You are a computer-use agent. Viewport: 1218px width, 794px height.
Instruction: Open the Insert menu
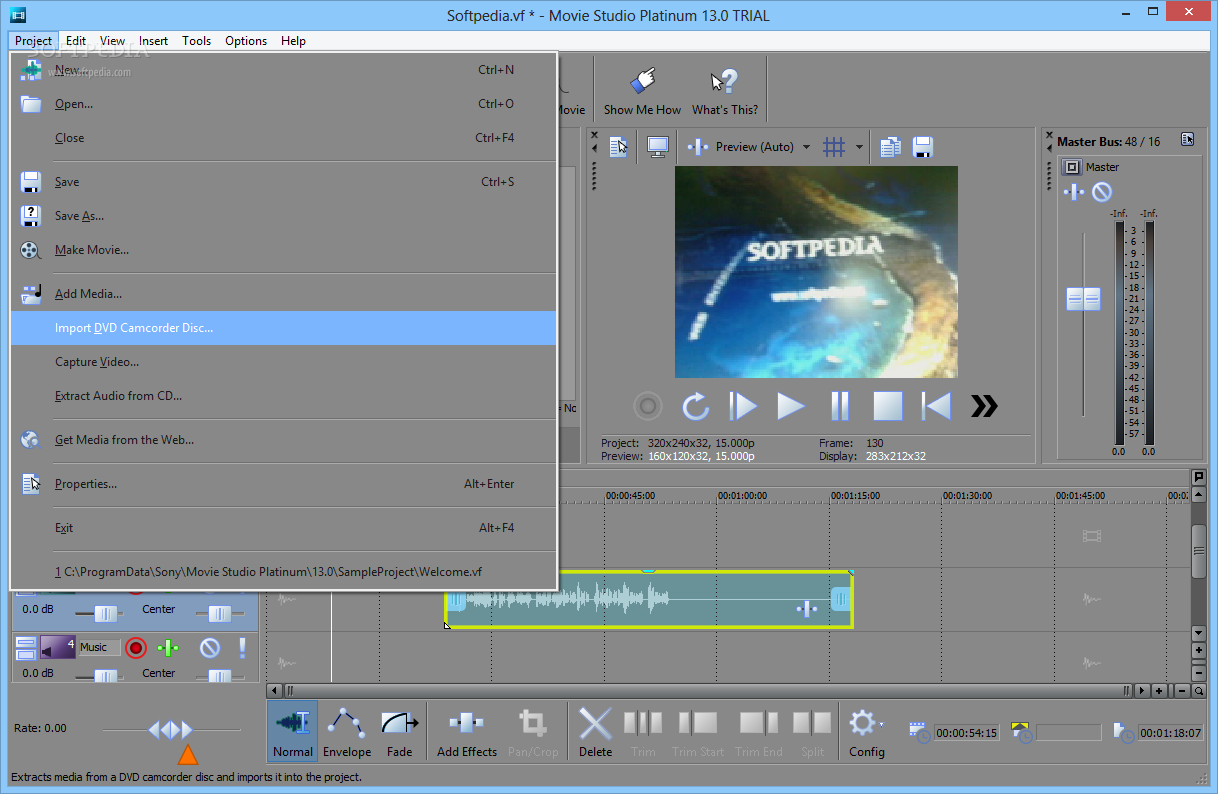pyautogui.click(x=153, y=41)
